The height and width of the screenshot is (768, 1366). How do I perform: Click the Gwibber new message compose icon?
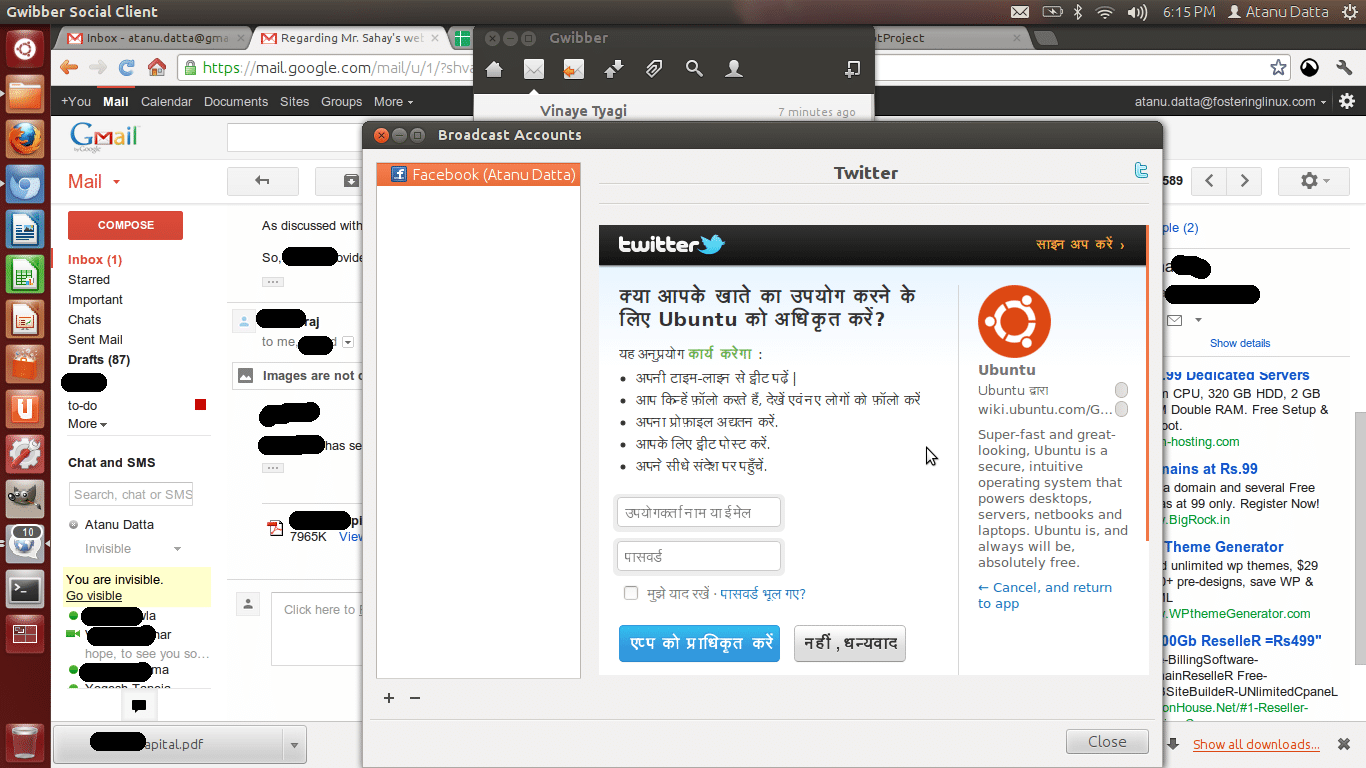pos(853,69)
